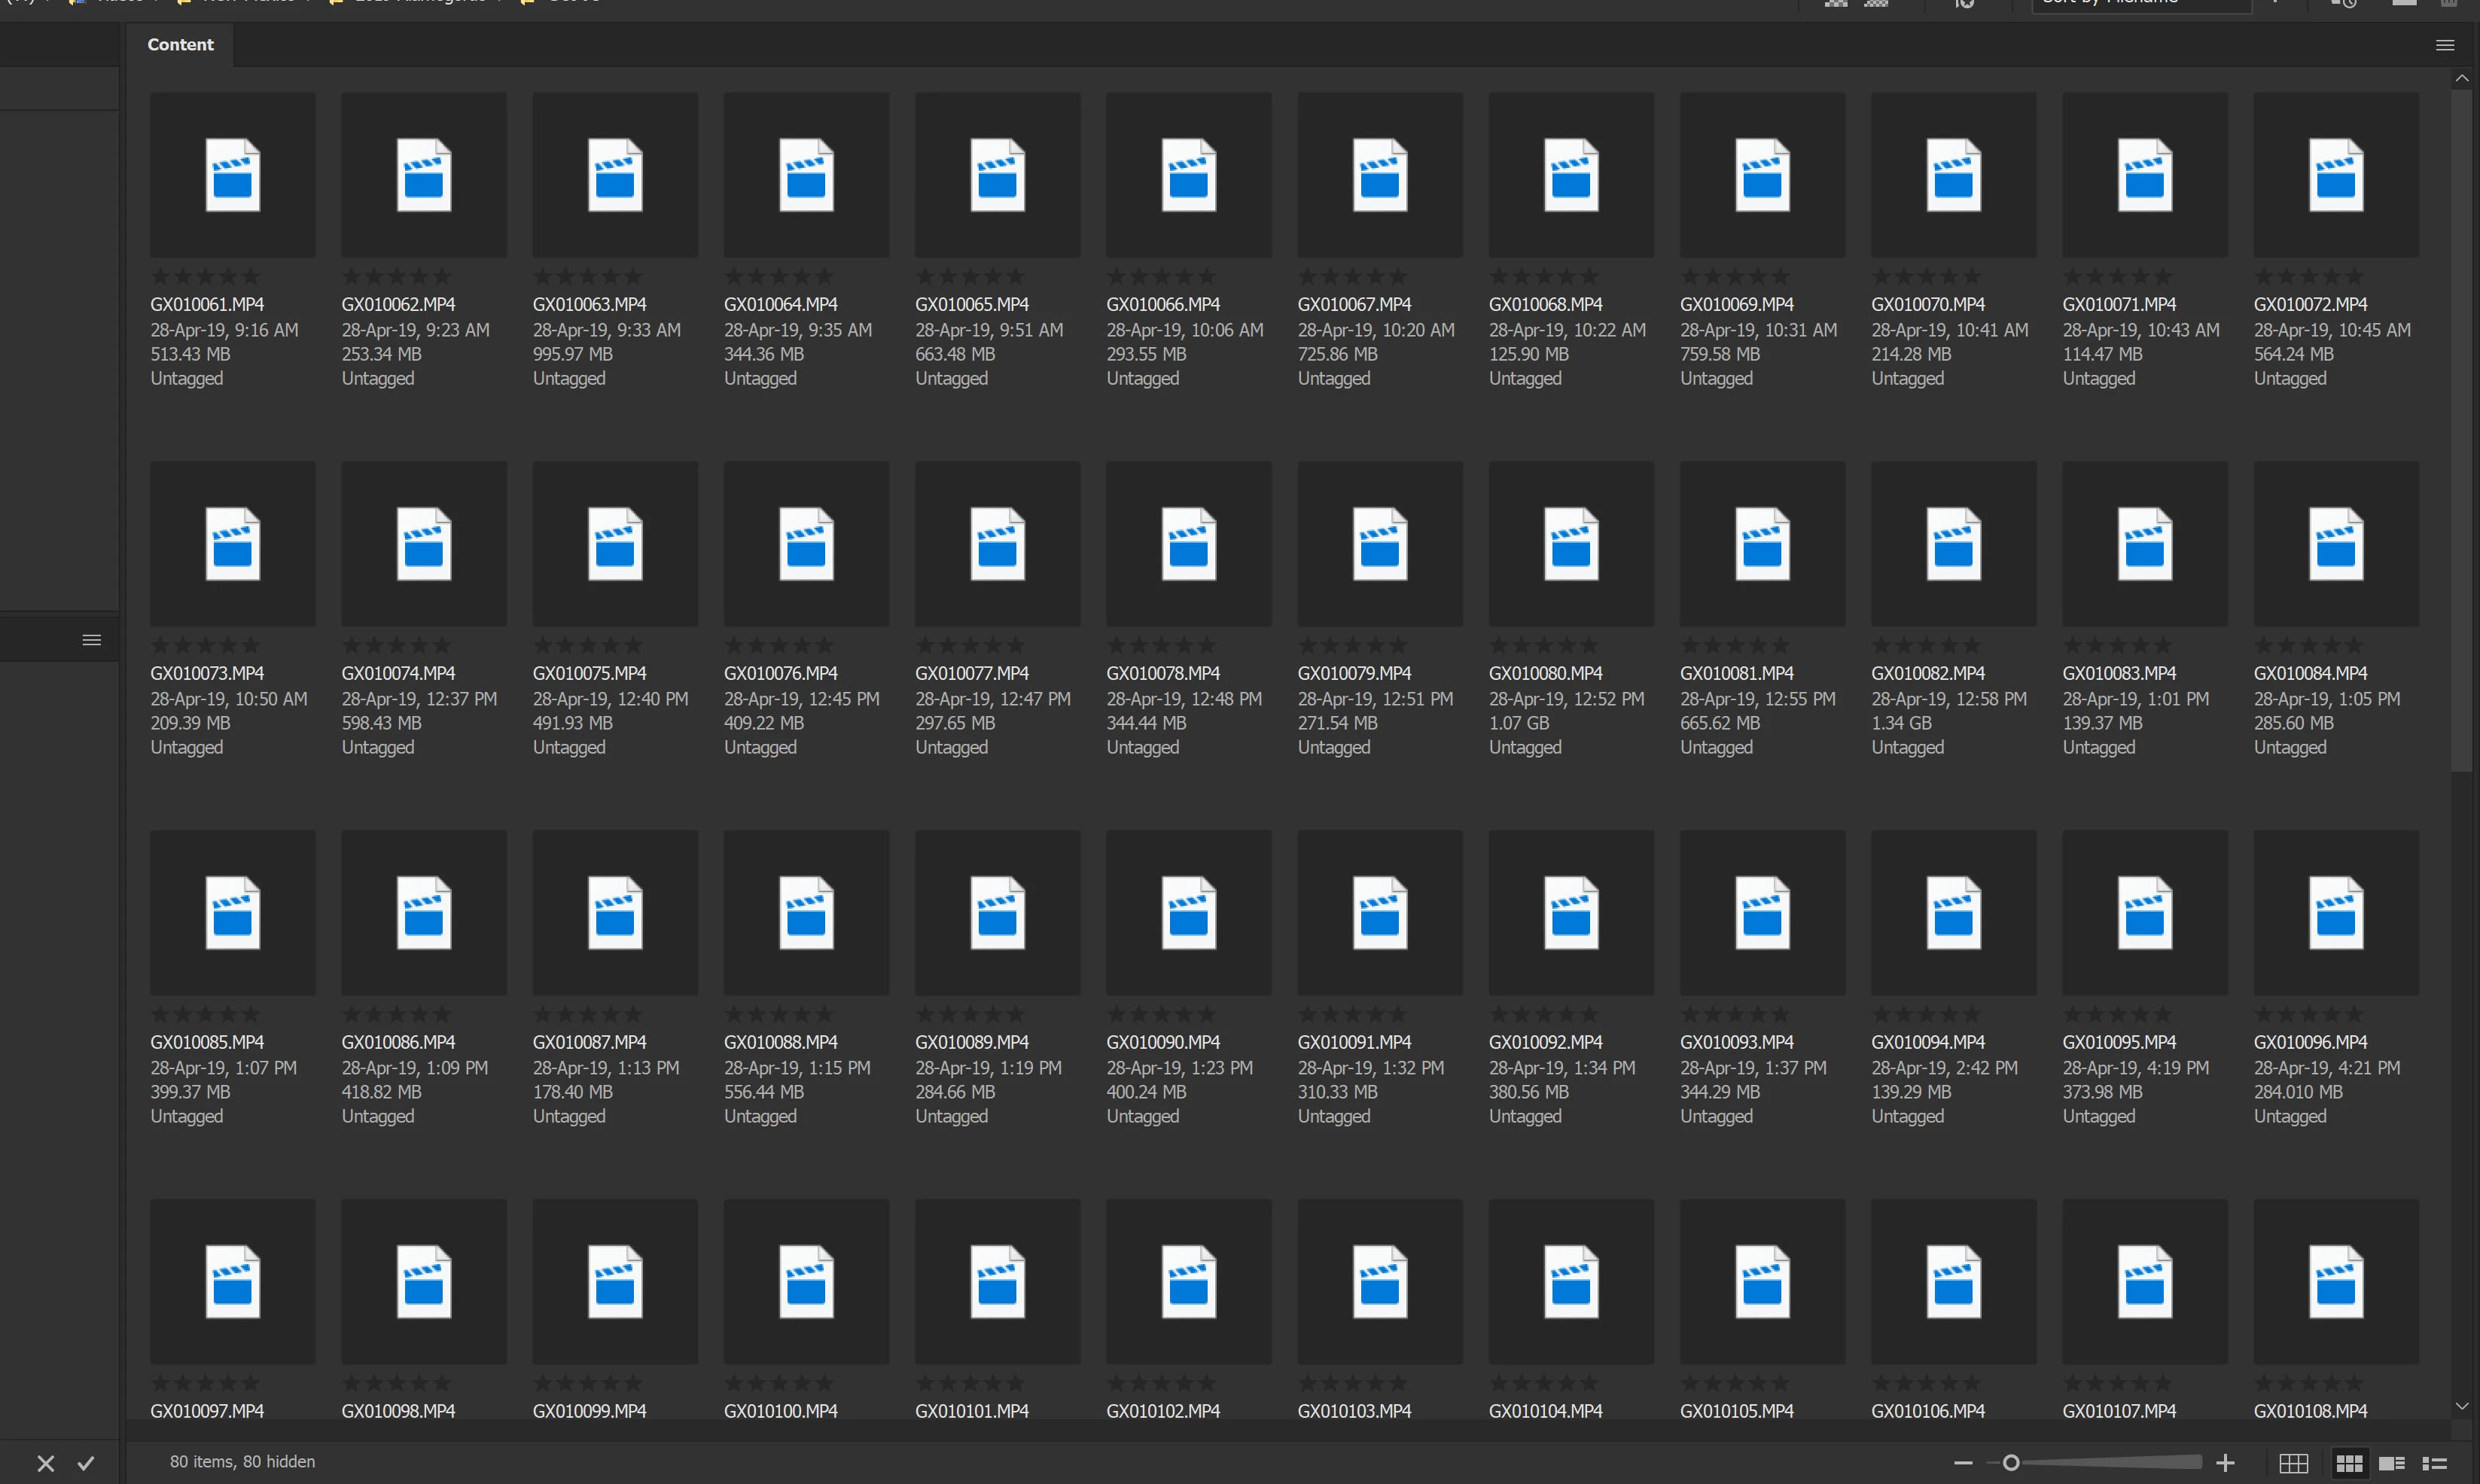
Task: Click star rating under GX010090.MP4
Action: click(1160, 1015)
